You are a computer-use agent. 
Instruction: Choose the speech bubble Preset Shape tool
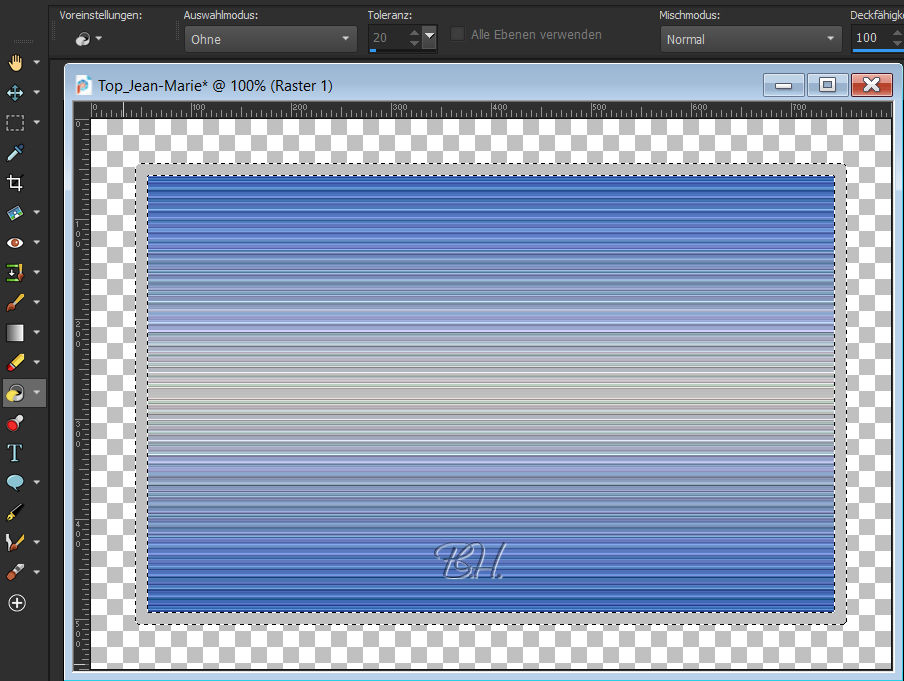pyautogui.click(x=15, y=482)
